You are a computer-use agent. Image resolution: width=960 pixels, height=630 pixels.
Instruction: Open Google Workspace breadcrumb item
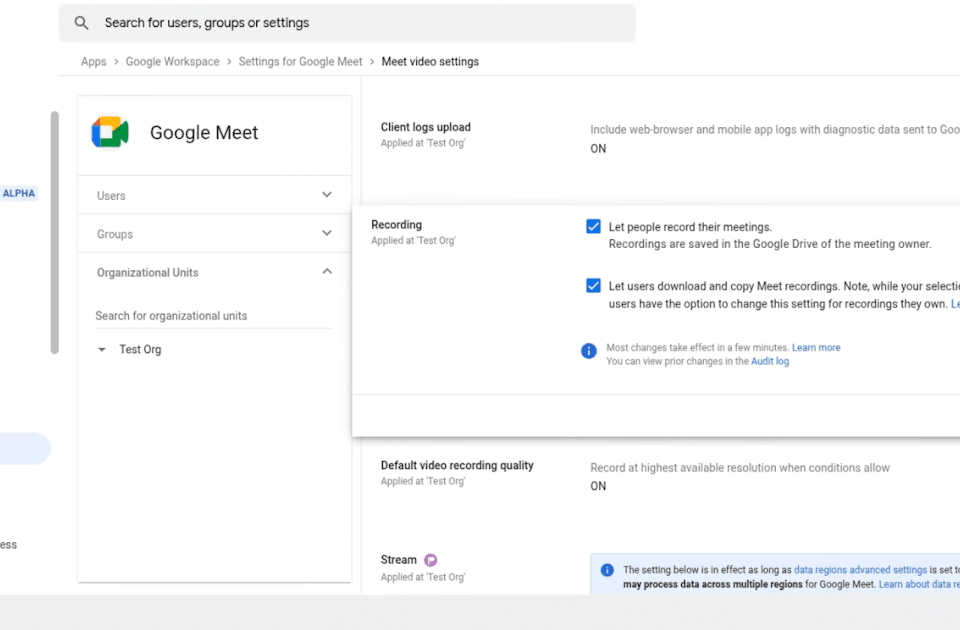[173, 62]
